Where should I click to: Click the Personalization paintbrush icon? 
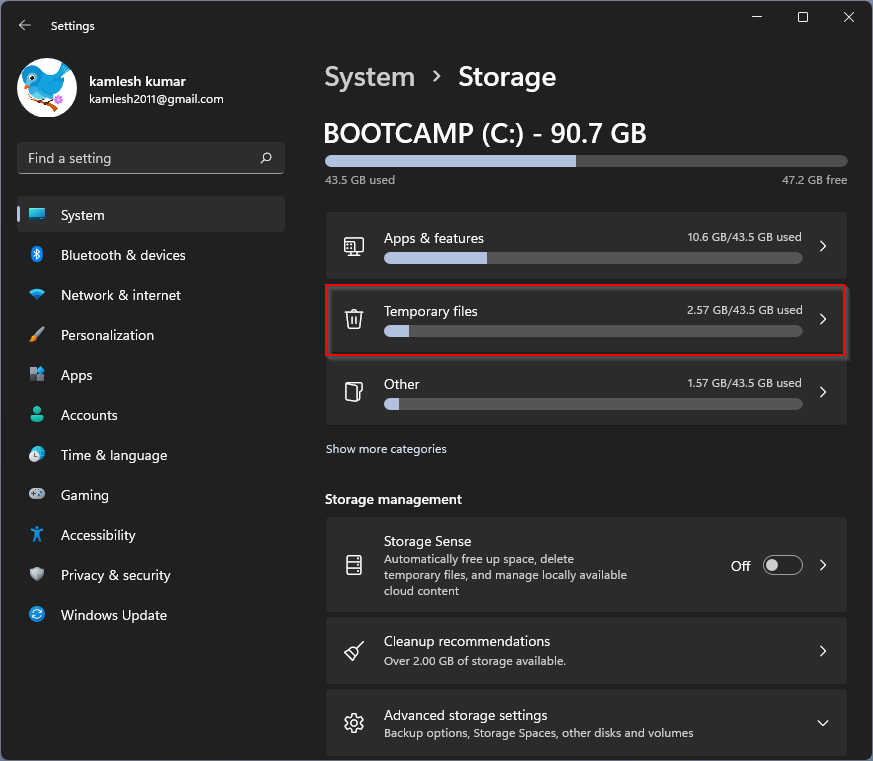pyautogui.click(x=37, y=335)
